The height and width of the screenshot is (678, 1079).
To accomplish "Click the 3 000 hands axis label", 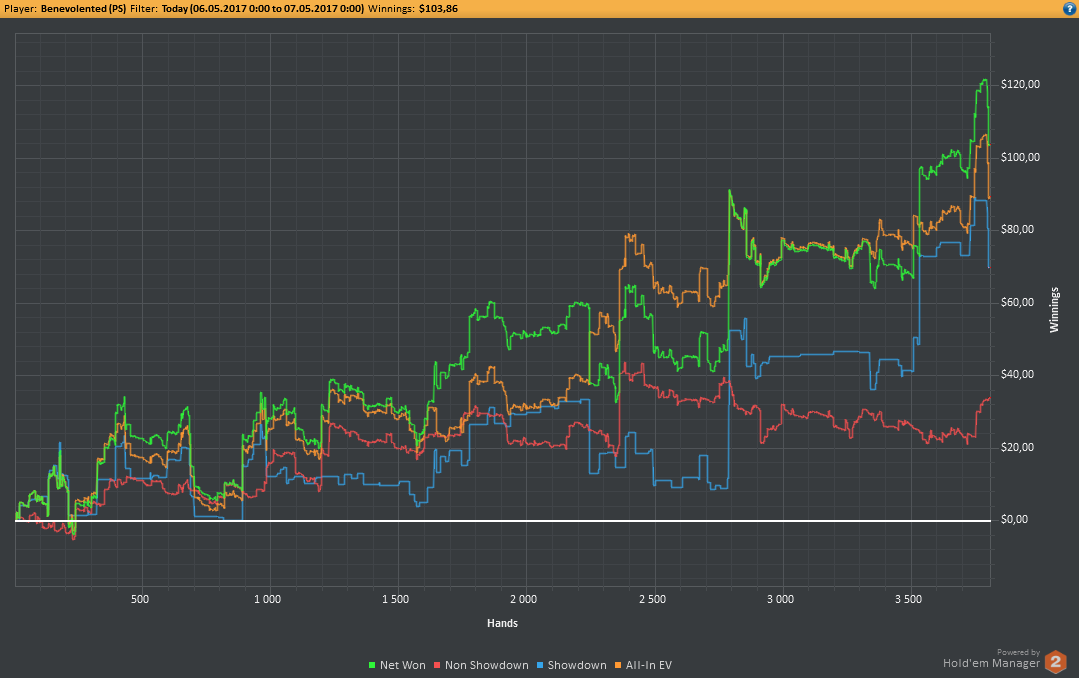I will pyautogui.click(x=780, y=599).
